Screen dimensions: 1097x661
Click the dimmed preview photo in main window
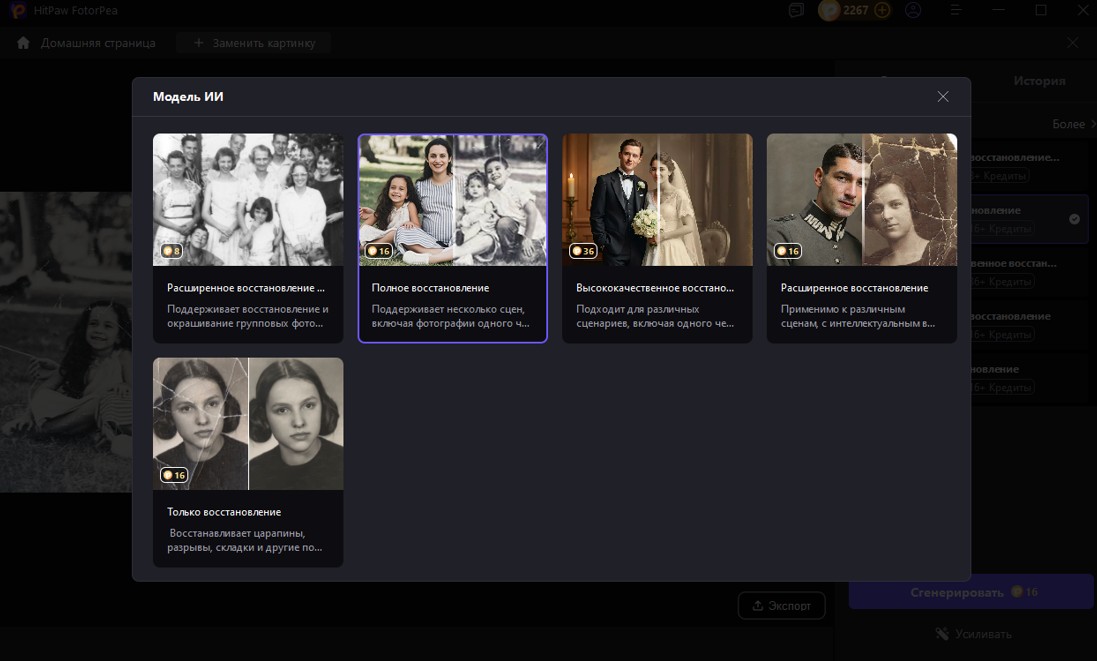pyautogui.click(x=66, y=342)
